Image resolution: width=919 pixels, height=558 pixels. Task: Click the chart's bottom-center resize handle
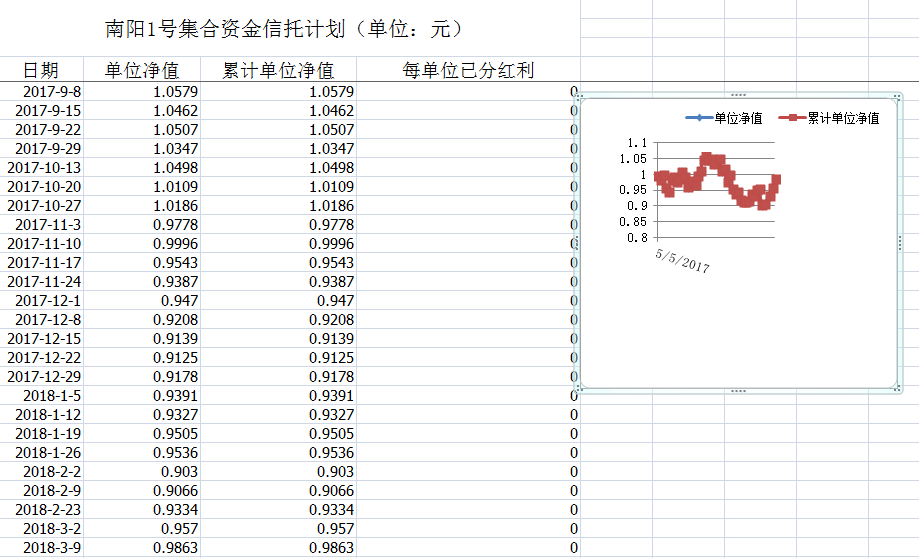coord(739,390)
